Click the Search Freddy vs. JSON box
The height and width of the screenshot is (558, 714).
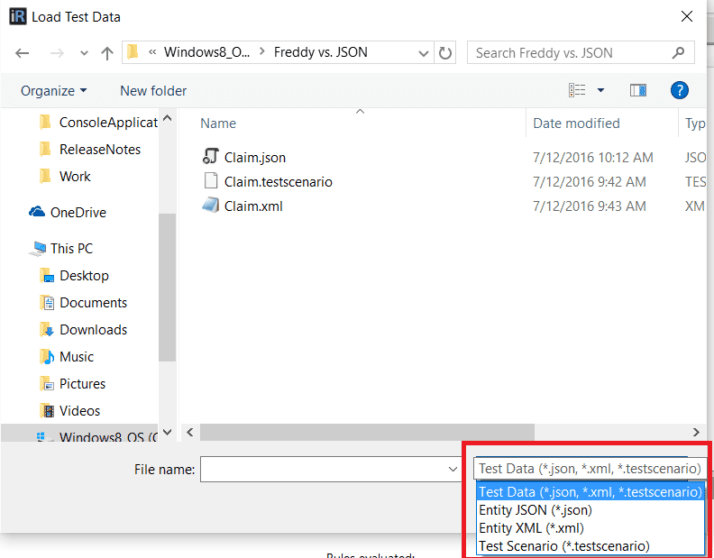click(x=570, y=53)
